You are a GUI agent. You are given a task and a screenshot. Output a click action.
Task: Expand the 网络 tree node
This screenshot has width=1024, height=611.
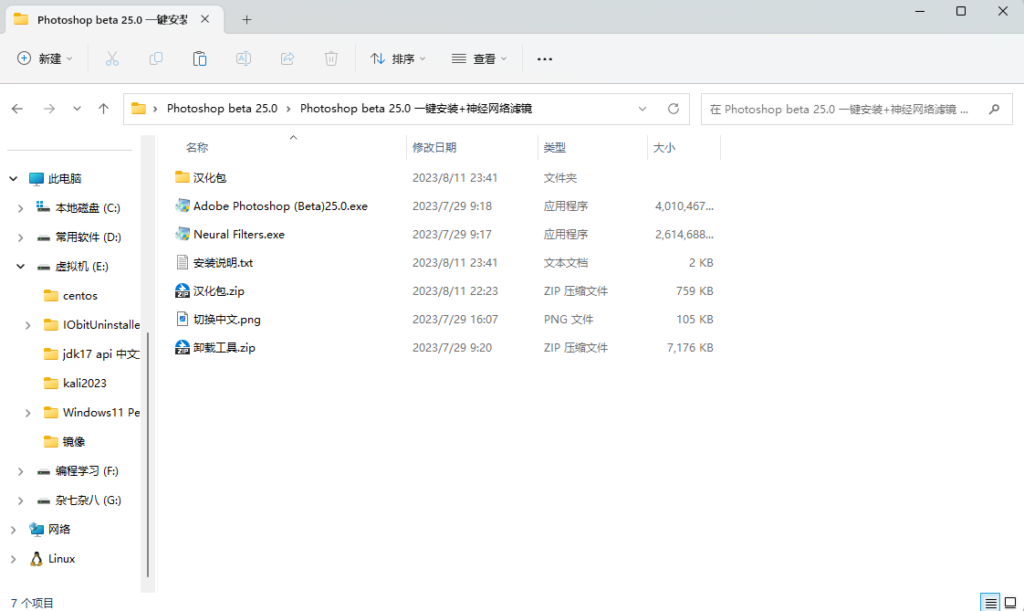[x=13, y=529]
